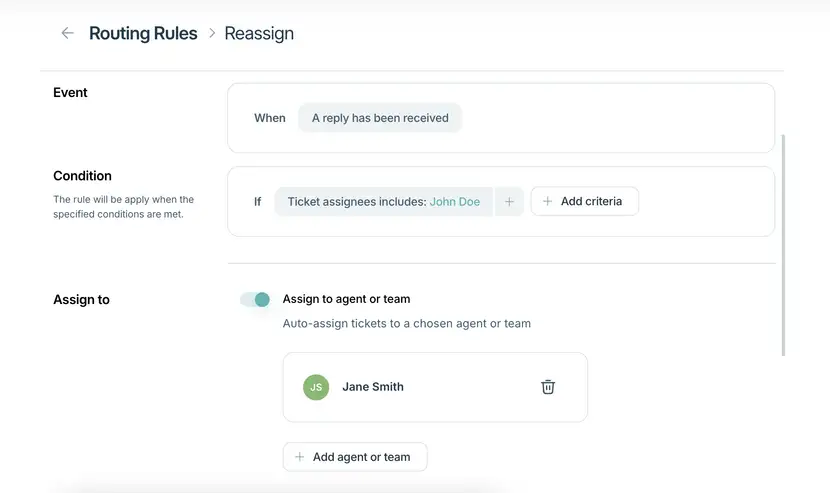Delete Jane Smith using trash icon

tap(548, 387)
